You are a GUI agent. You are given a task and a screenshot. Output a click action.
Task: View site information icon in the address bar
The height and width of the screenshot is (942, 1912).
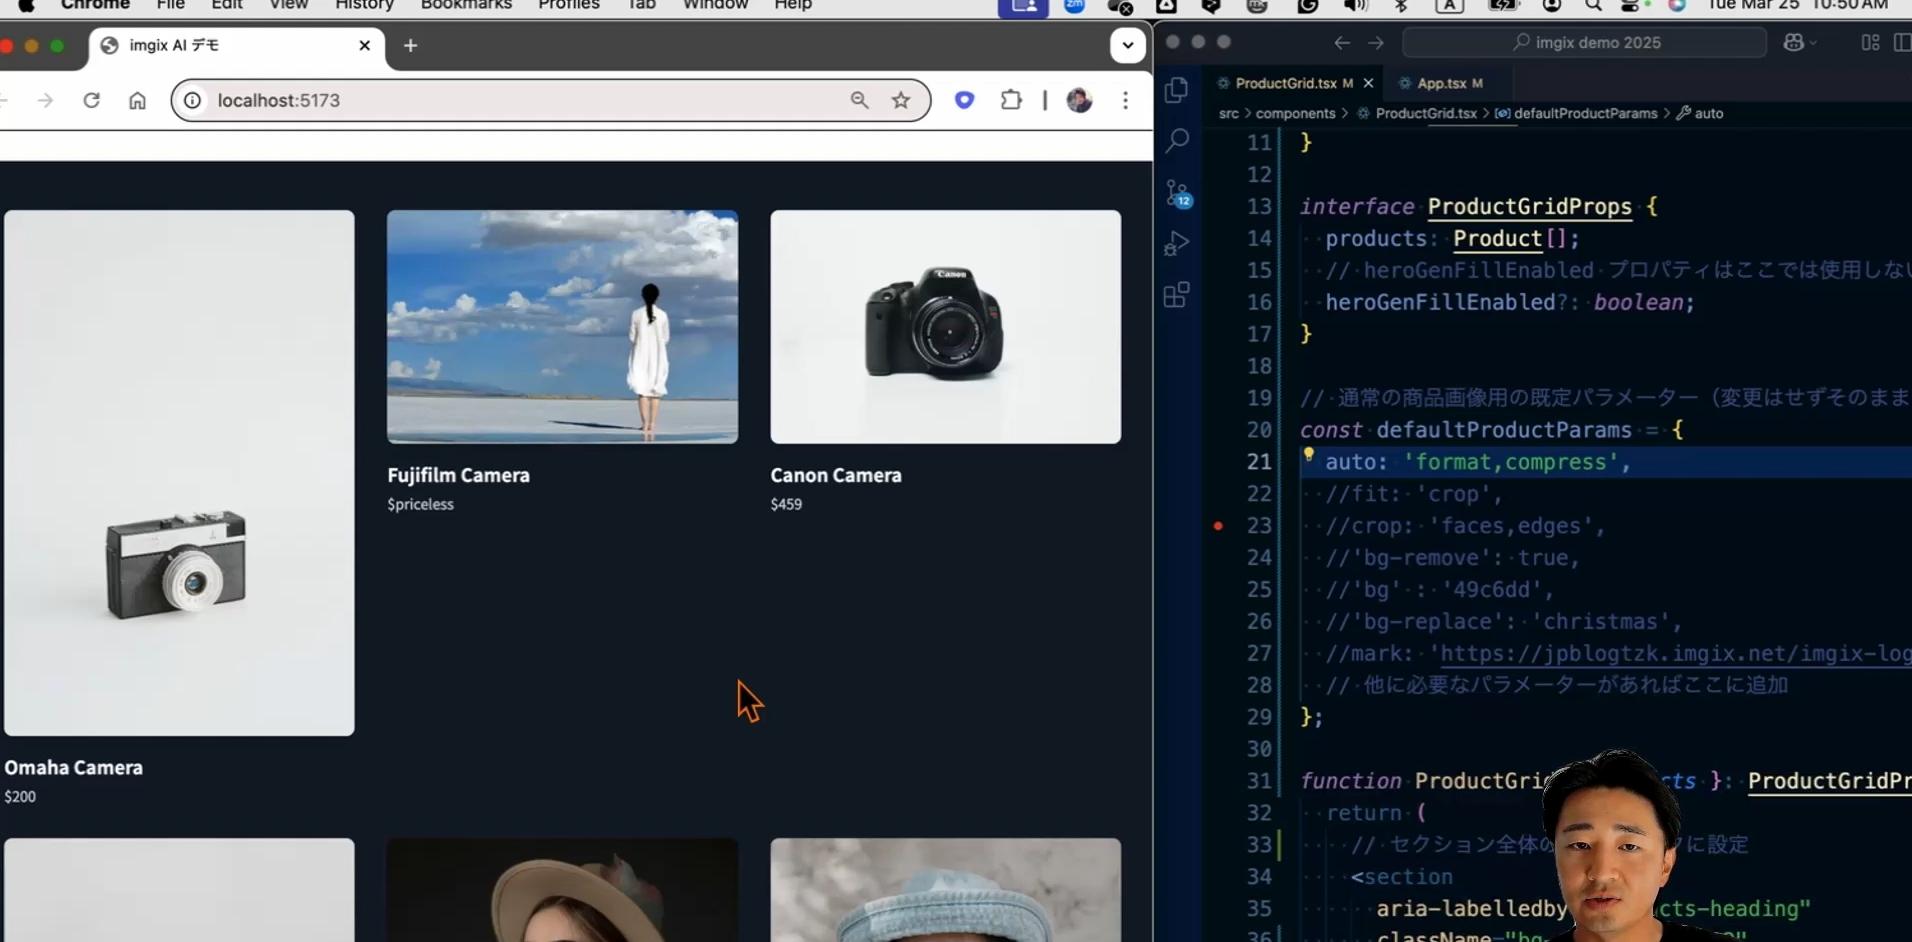192,100
